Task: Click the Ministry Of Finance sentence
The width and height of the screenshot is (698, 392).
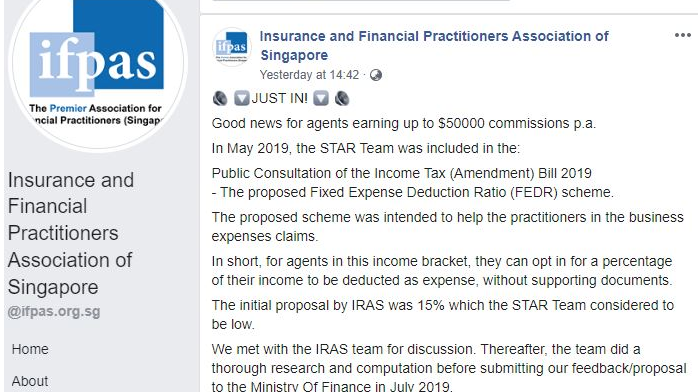Action: click(x=449, y=368)
